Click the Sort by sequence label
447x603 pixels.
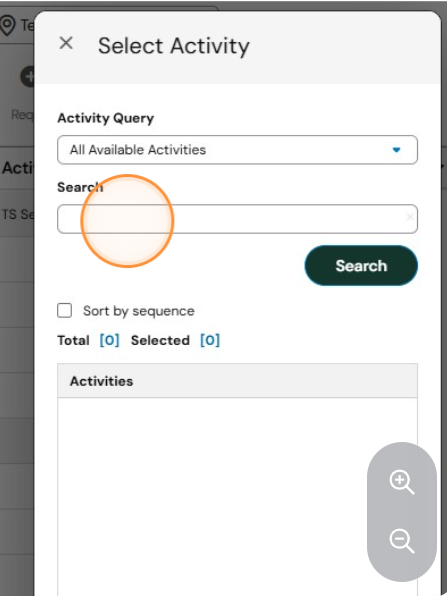tap(139, 311)
